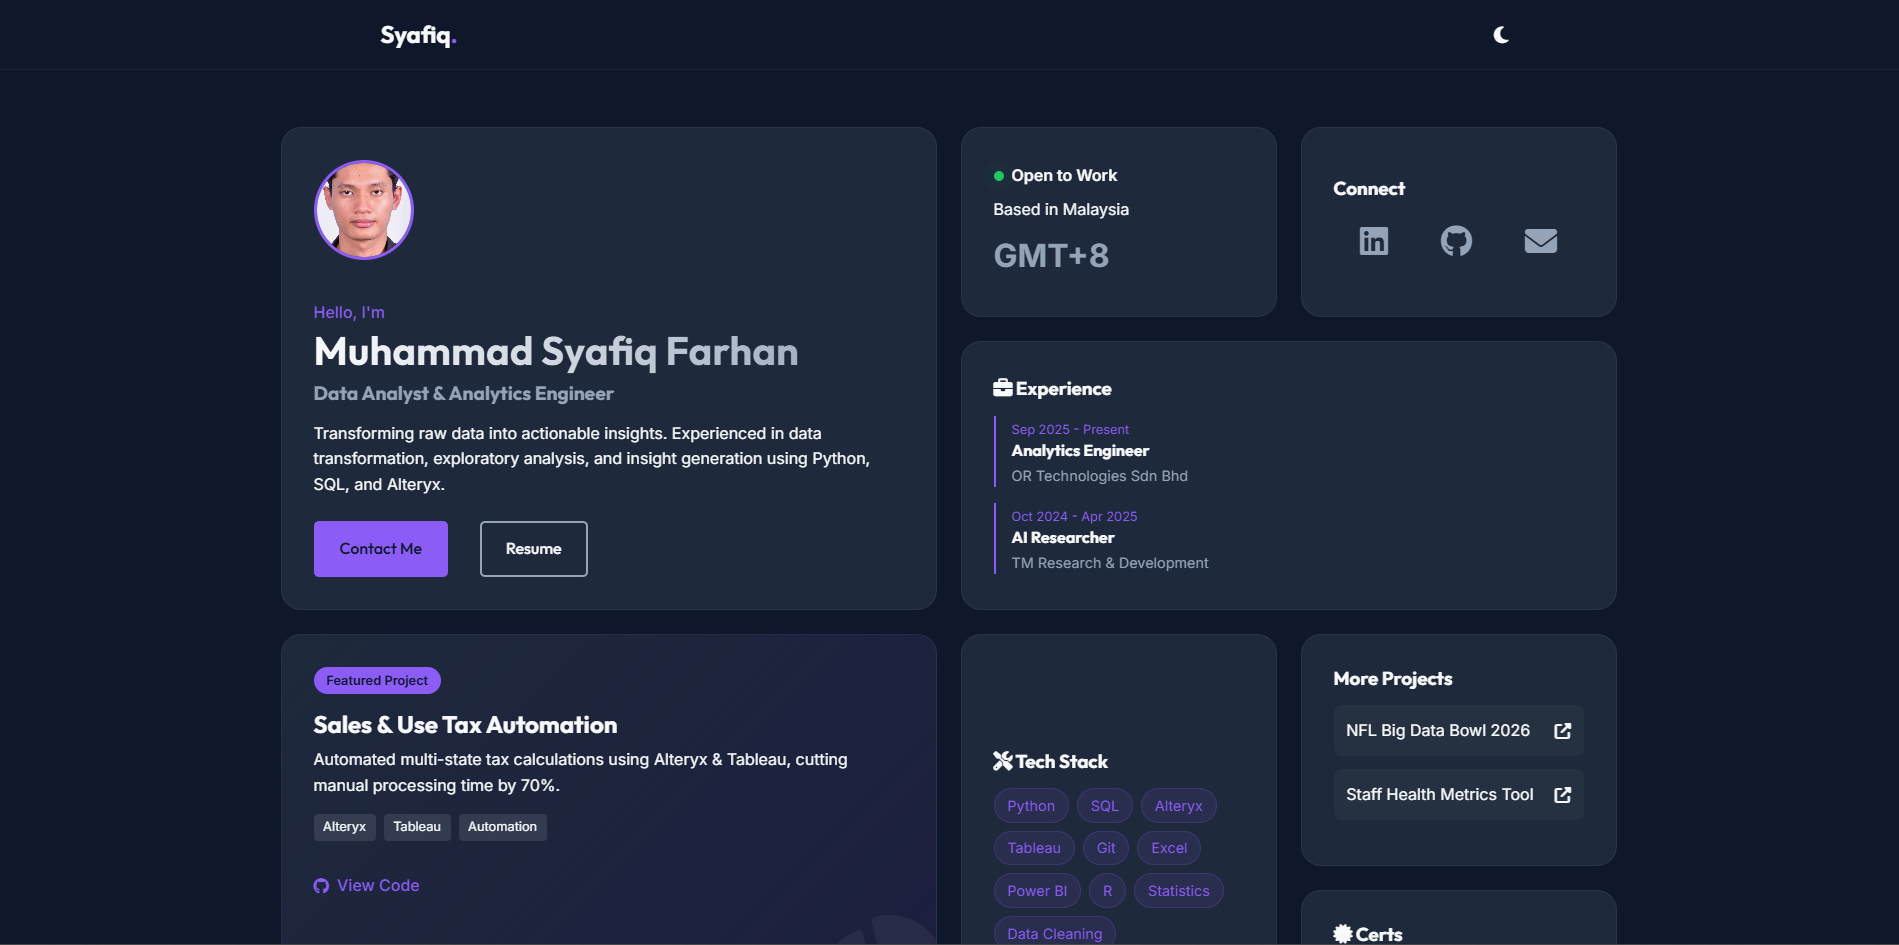Select the Statistics chip
The image size is (1899, 945).
pyautogui.click(x=1179, y=891)
